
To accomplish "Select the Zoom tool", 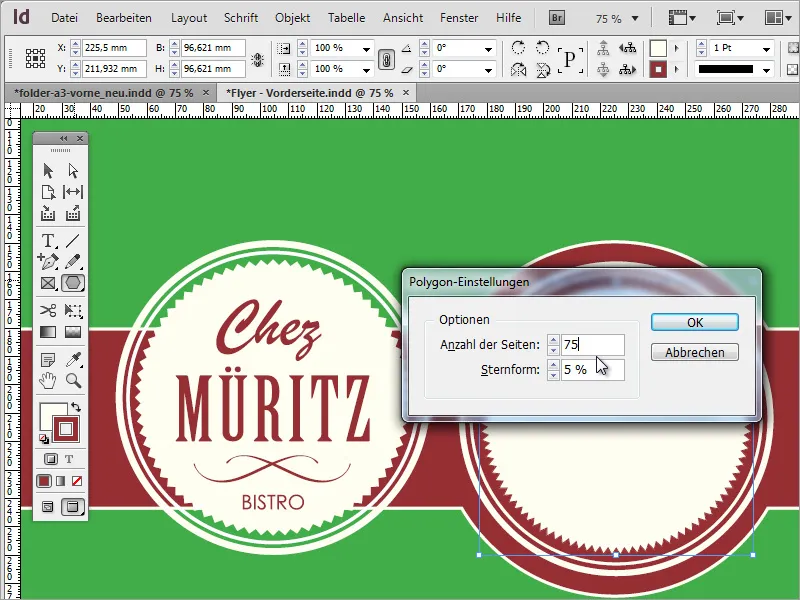I will point(72,380).
